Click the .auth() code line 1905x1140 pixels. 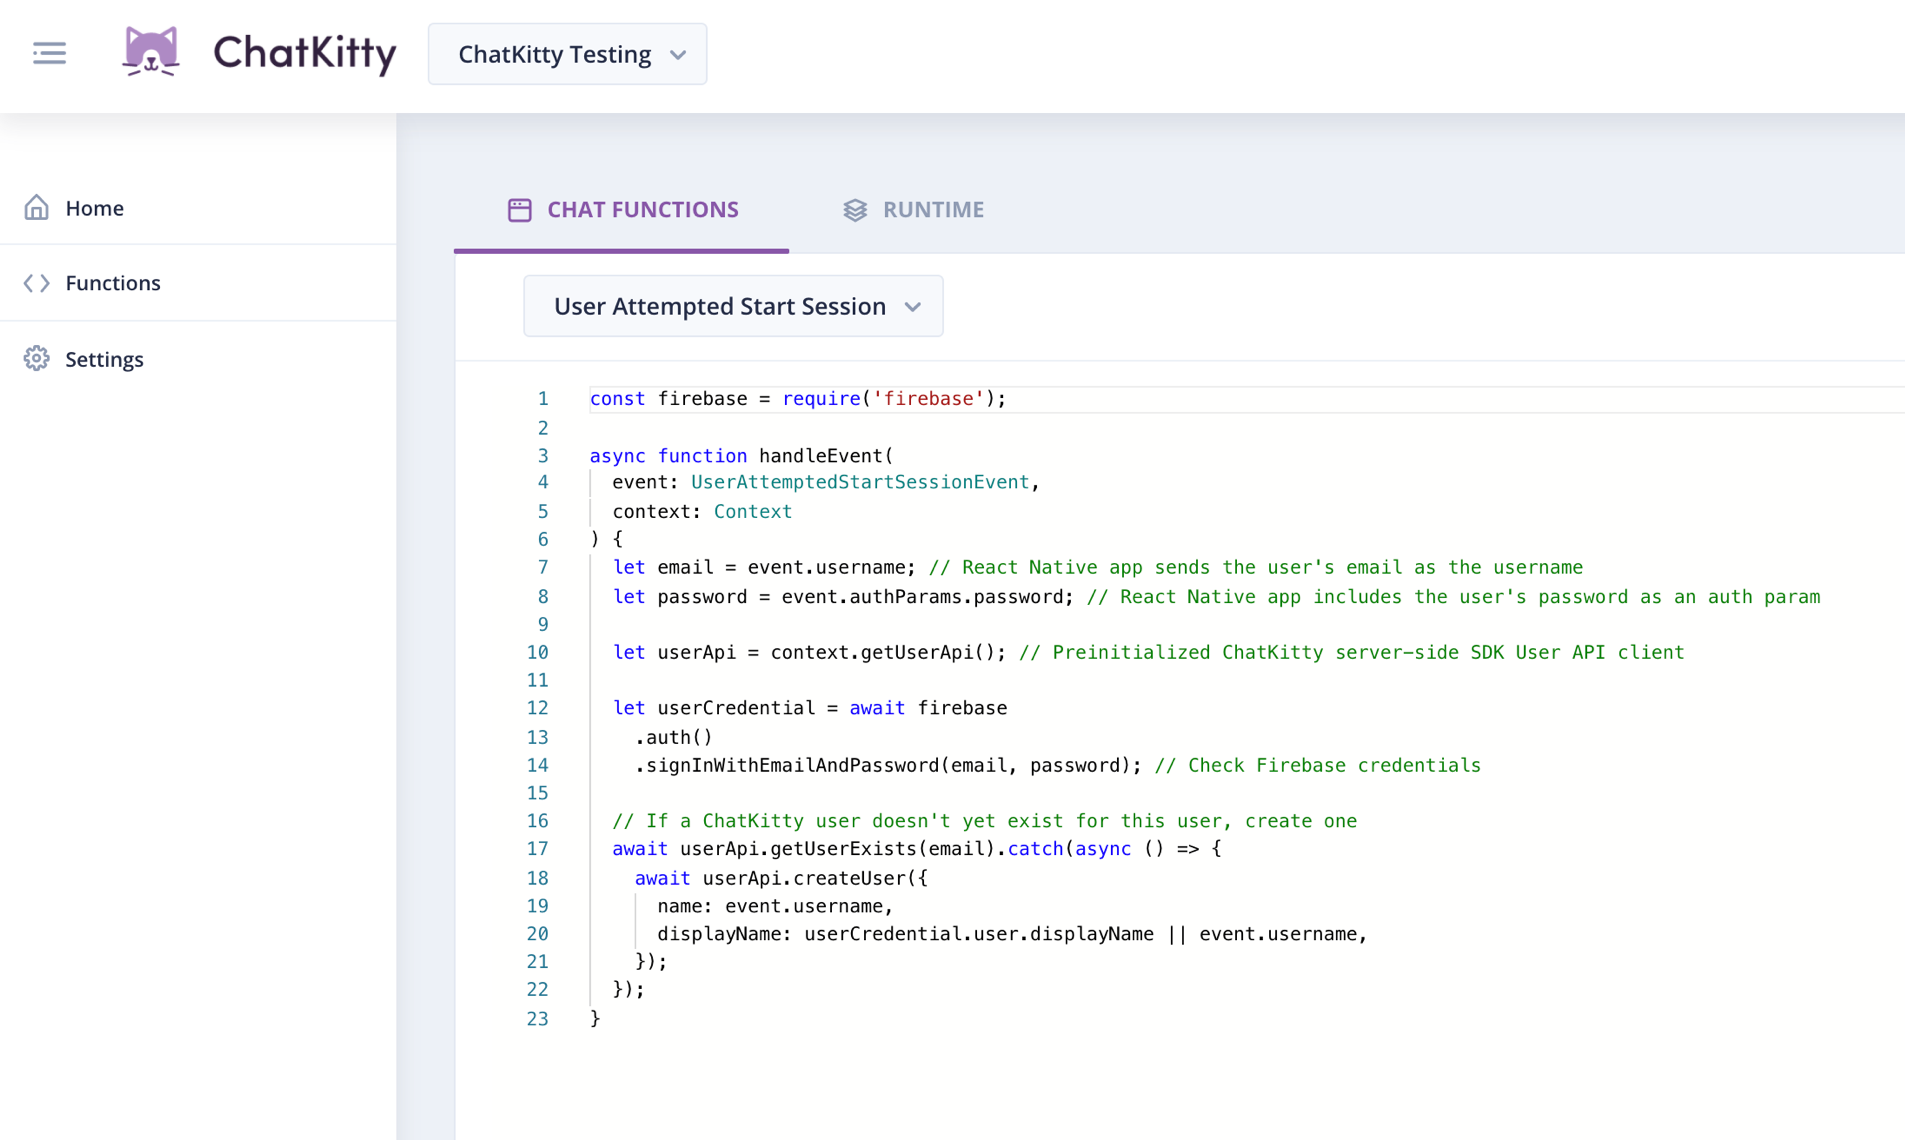(674, 738)
